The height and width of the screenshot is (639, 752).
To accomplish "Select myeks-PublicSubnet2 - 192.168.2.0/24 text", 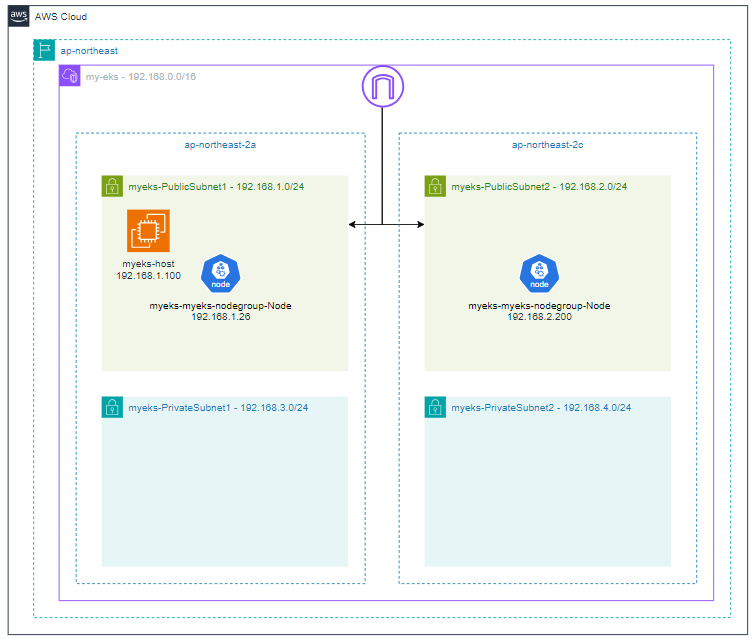I will point(539,187).
